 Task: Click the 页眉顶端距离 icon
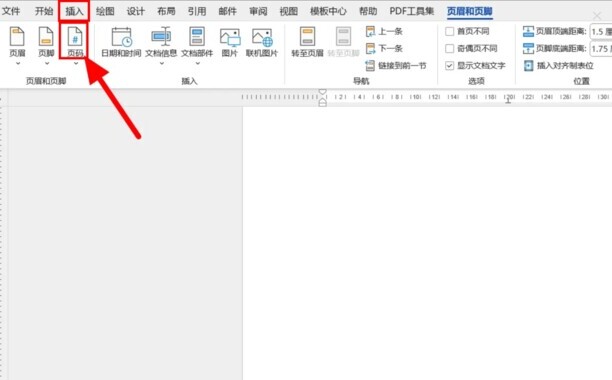[x=528, y=31]
